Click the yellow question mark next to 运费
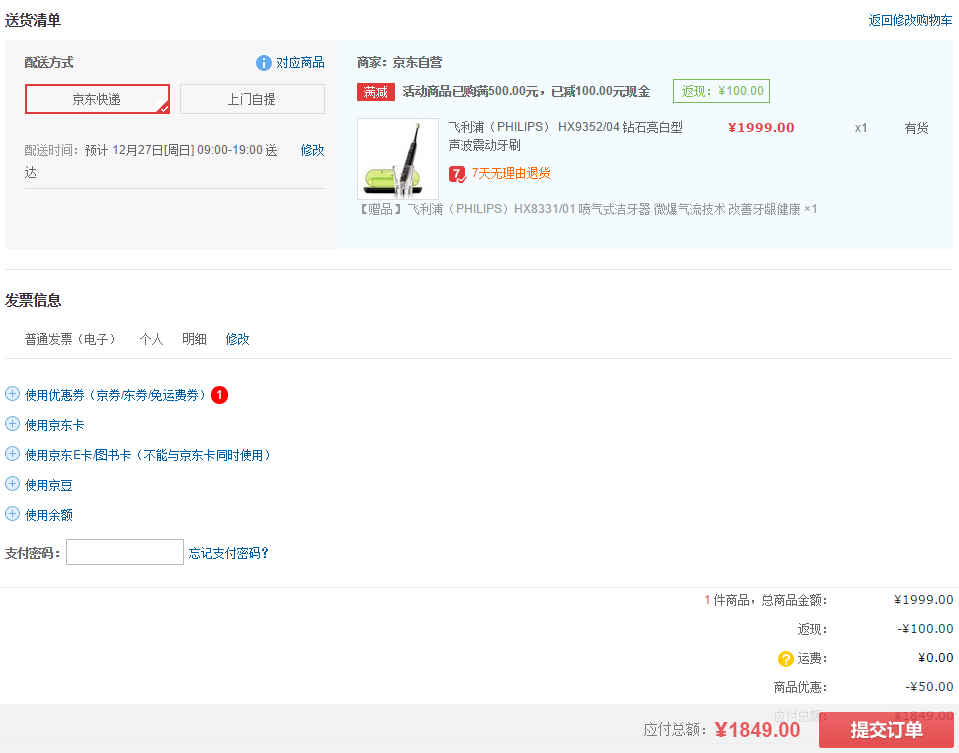The width and height of the screenshot is (959, 753). point(785,659)
